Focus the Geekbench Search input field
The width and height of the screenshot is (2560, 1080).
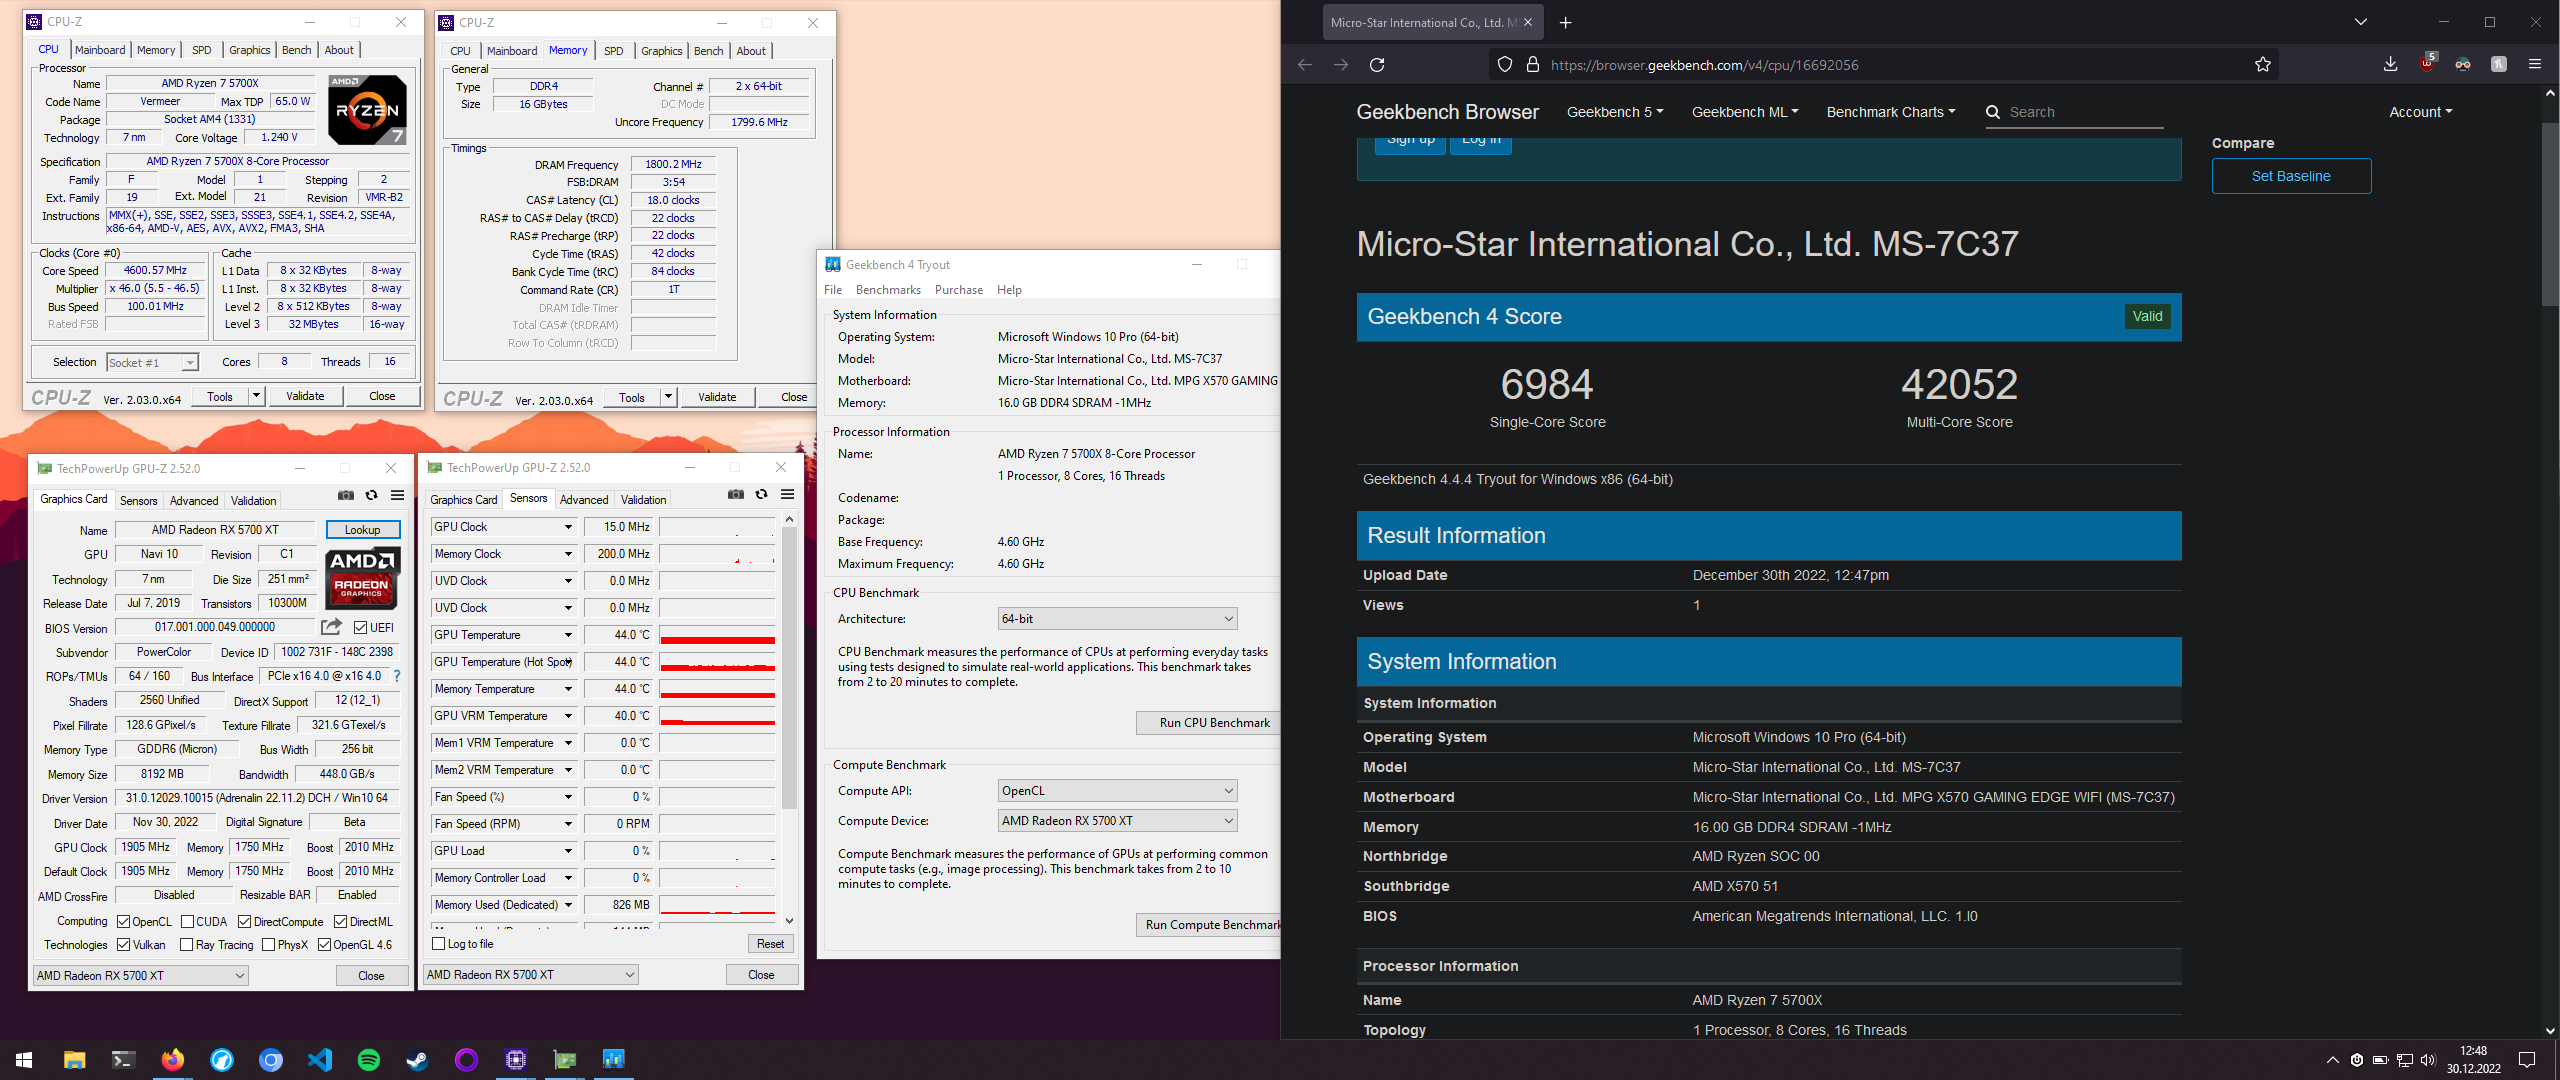point(2085,112)
